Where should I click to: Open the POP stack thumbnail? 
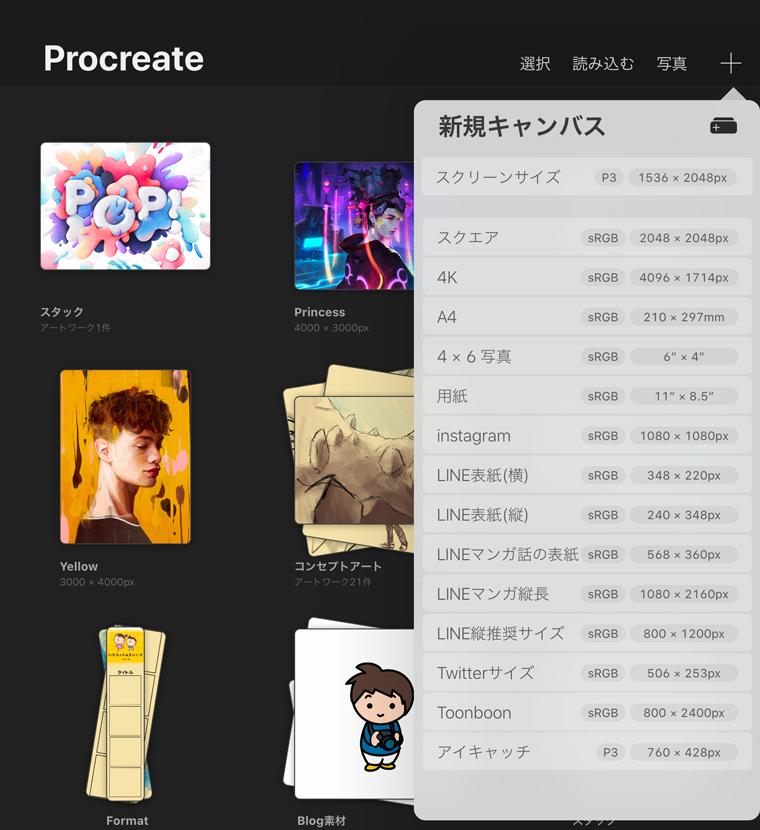125,206
